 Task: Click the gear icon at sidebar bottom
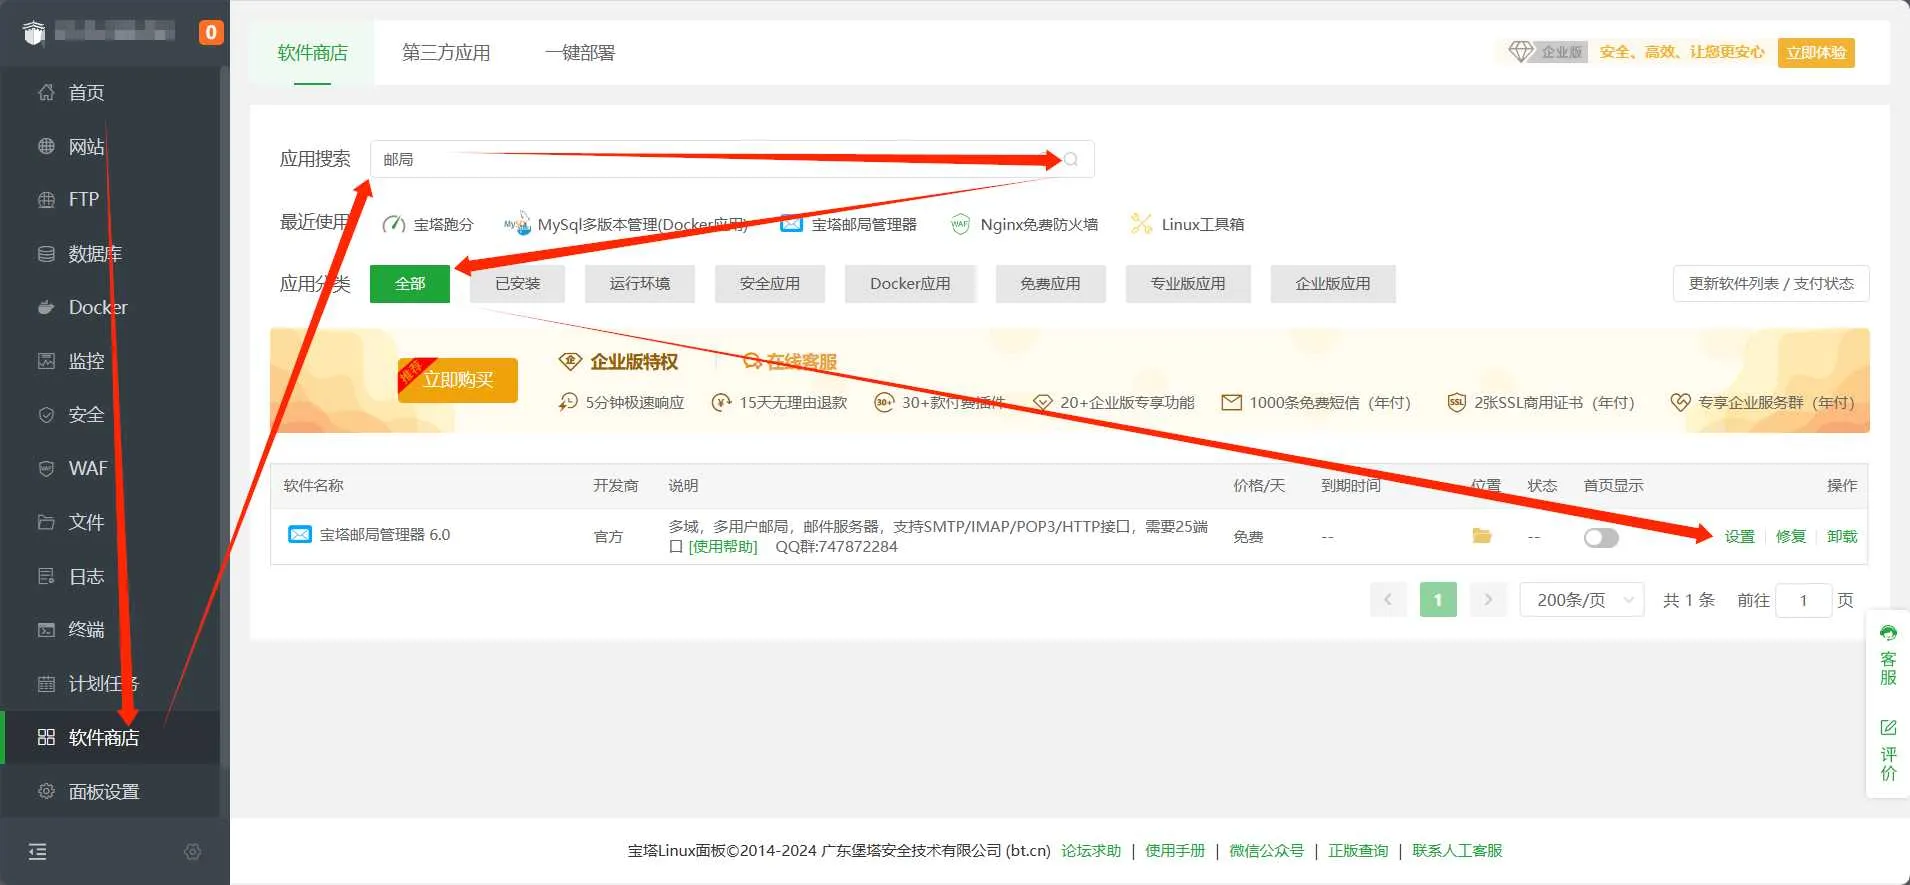(193, 851)
